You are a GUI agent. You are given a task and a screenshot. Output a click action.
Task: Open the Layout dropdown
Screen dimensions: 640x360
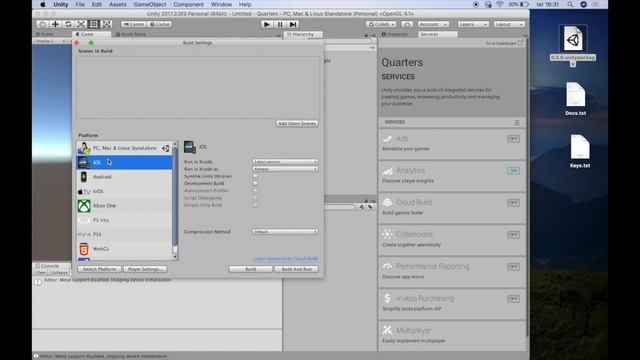pos(509,24)
